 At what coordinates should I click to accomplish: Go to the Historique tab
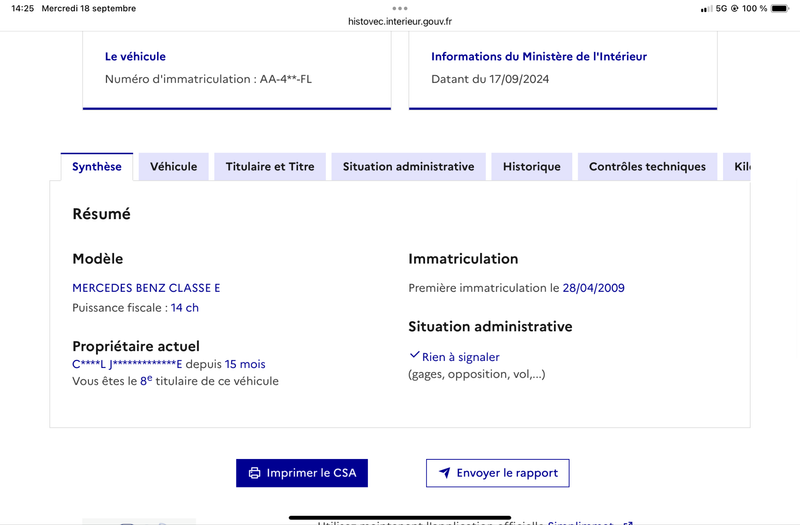click(x=532, y=167)
